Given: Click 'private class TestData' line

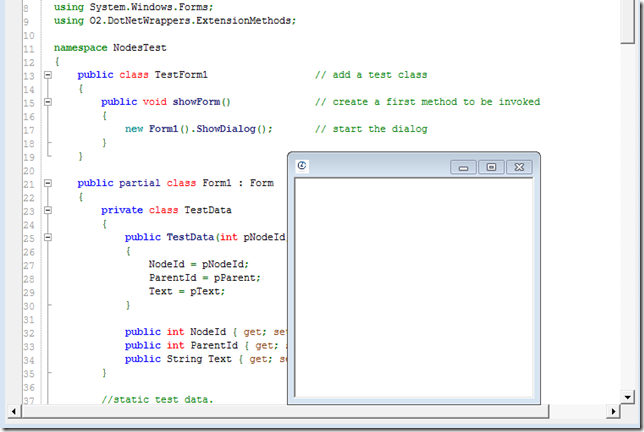Looking at the screenshot, I should point(166,210).
